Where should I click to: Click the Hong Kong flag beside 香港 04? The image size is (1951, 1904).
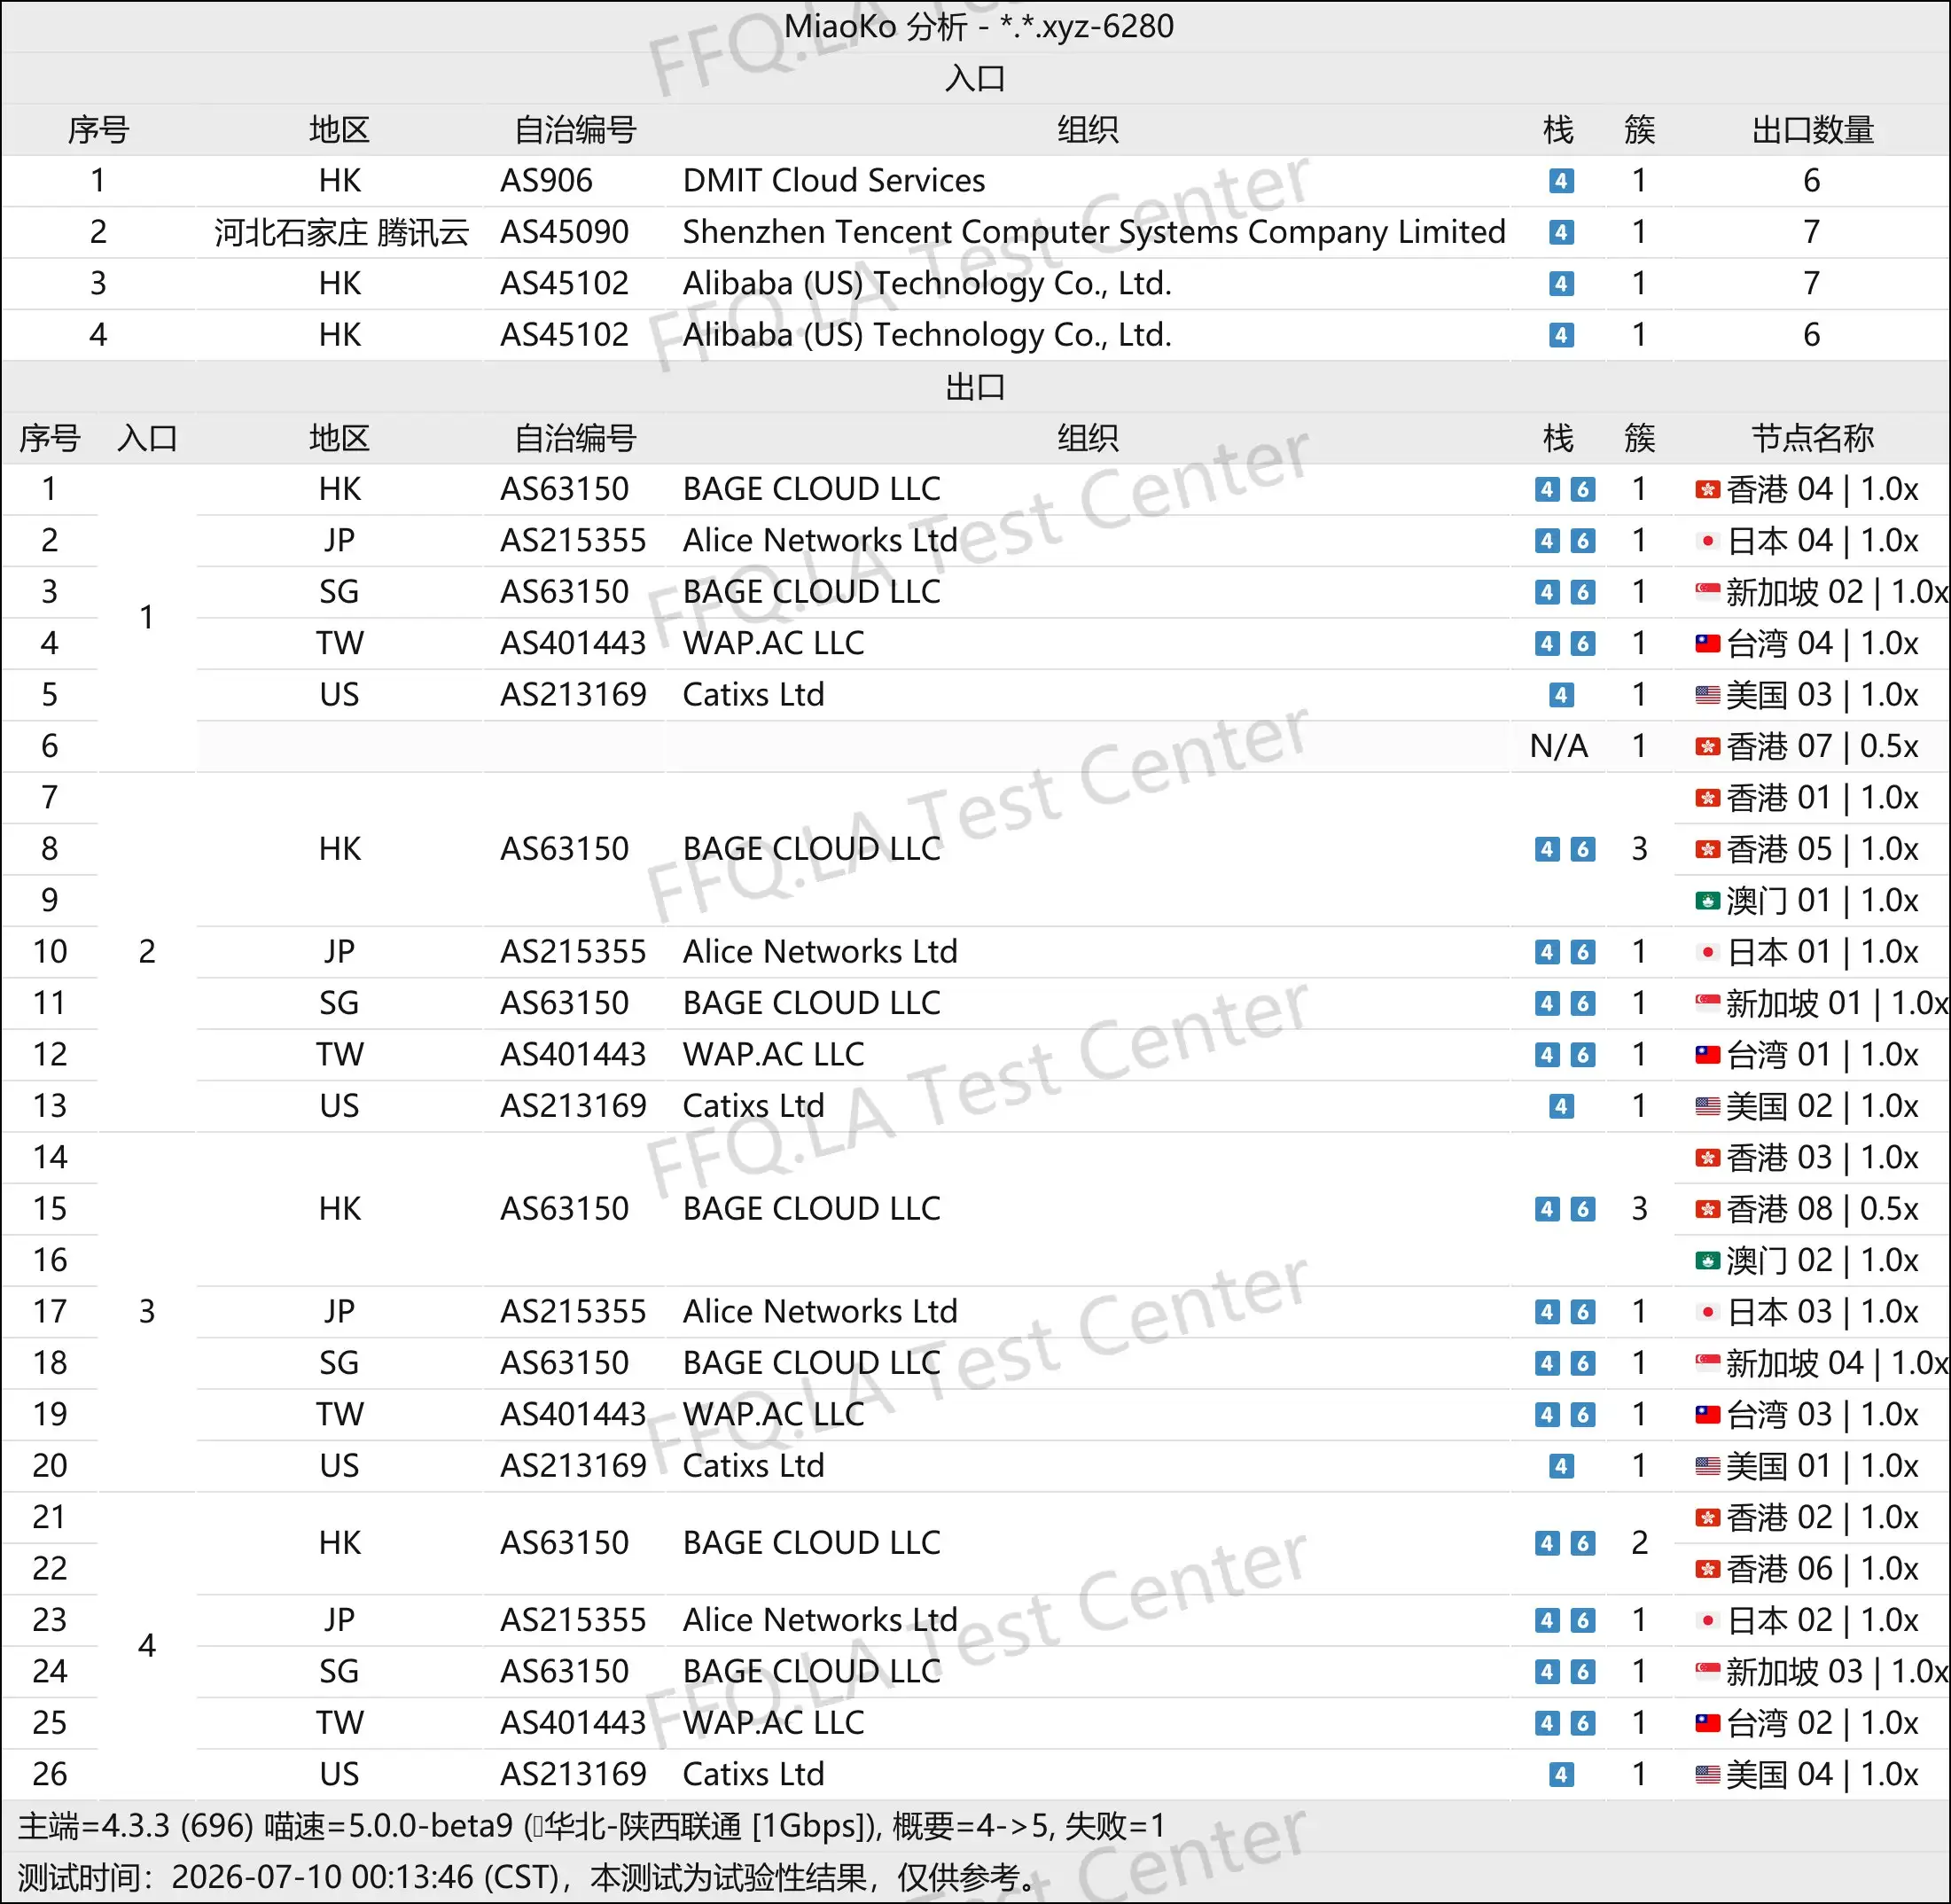coord(1707,489)
